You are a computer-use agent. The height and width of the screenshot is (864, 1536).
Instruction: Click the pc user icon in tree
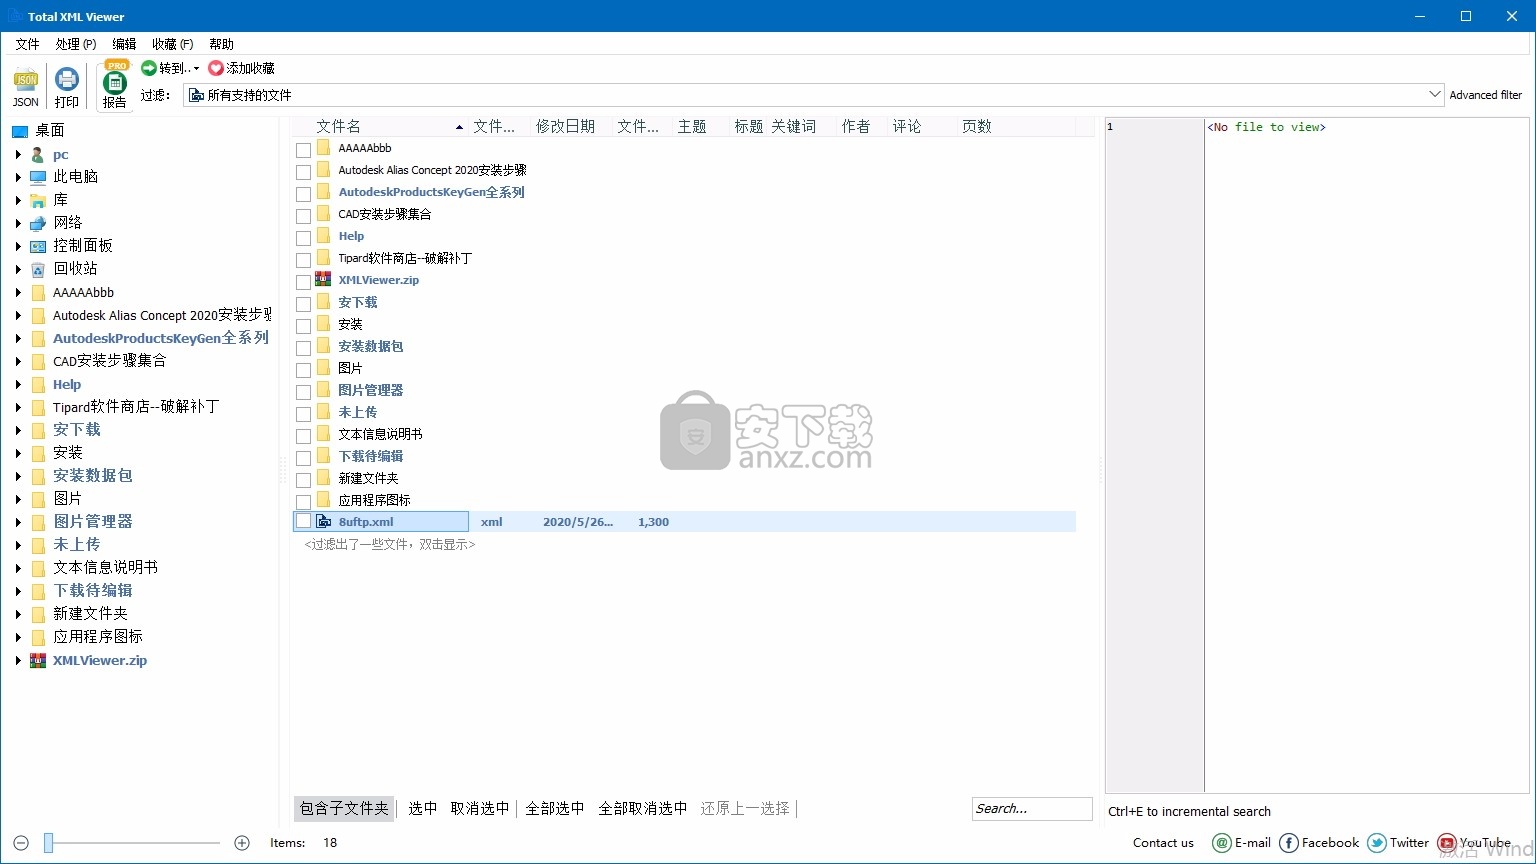pos(38,155)
